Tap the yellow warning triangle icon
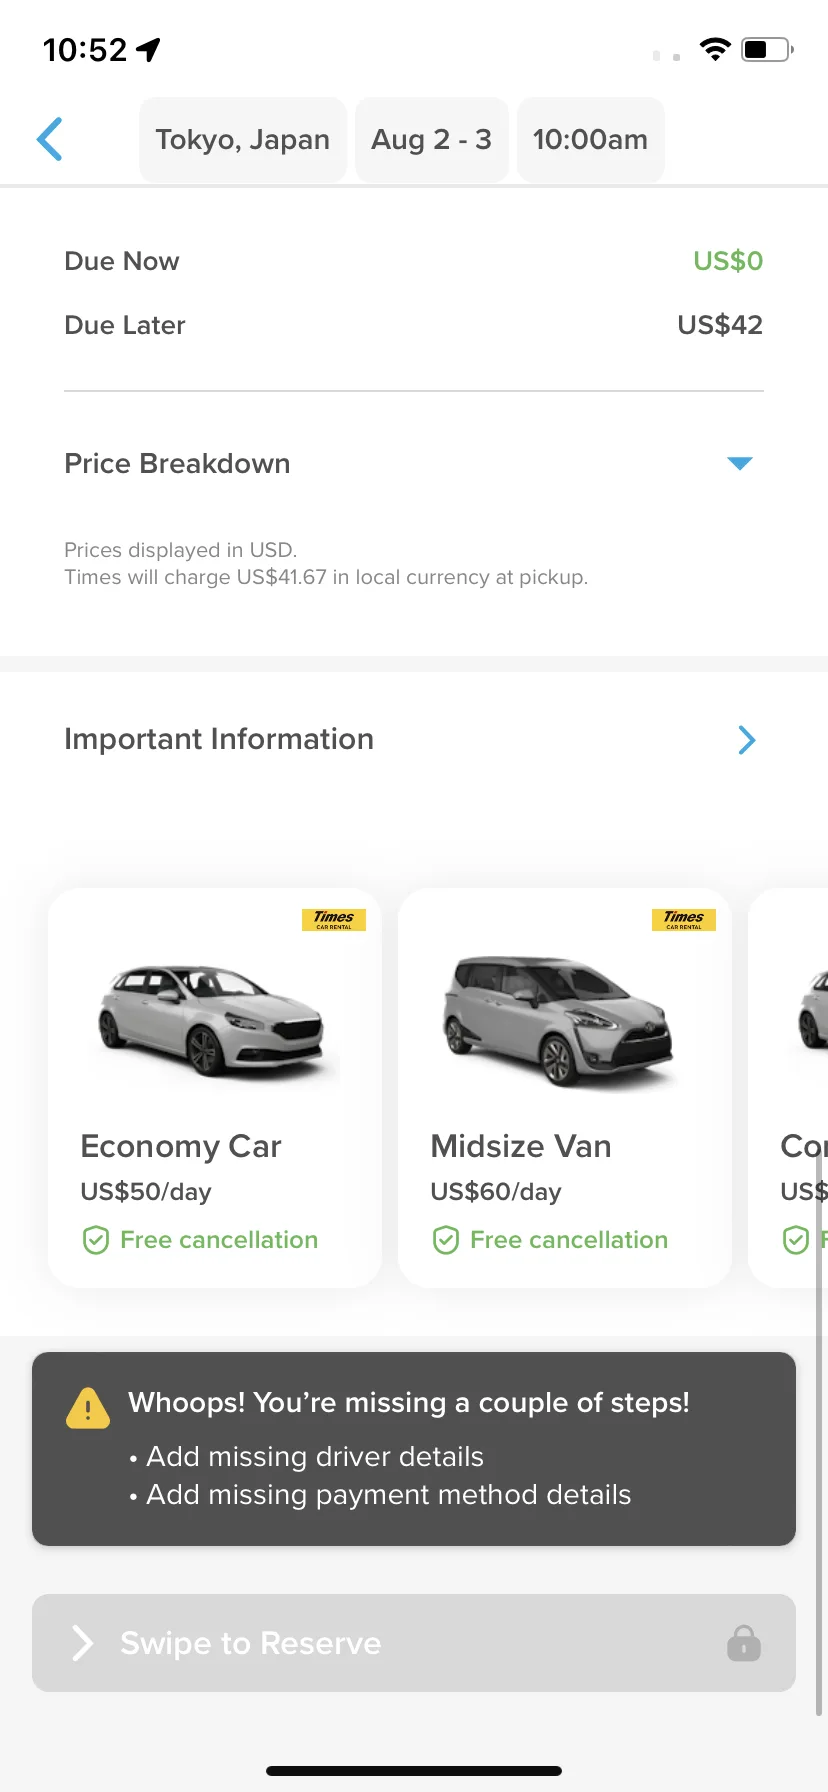The height and width of the screenshot is (1792, 828). point(88,1408)
